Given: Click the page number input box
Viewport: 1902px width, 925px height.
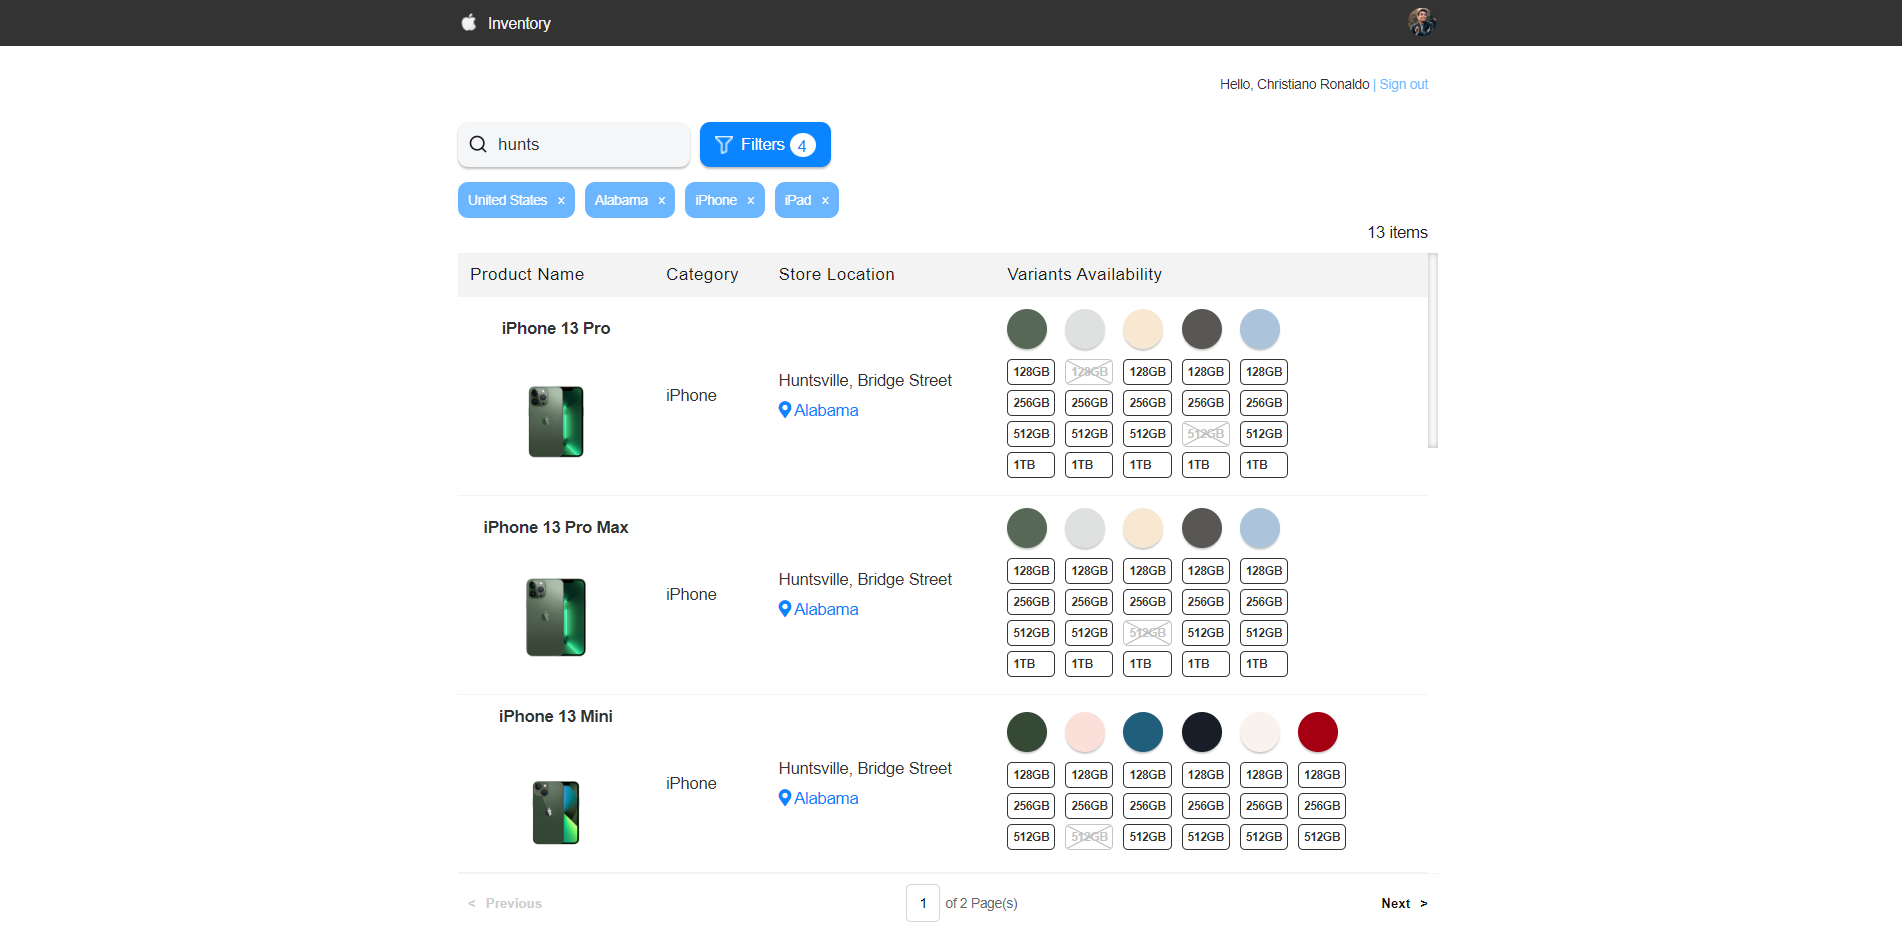Looking at the screenshot, I should [x=923, y=903].
